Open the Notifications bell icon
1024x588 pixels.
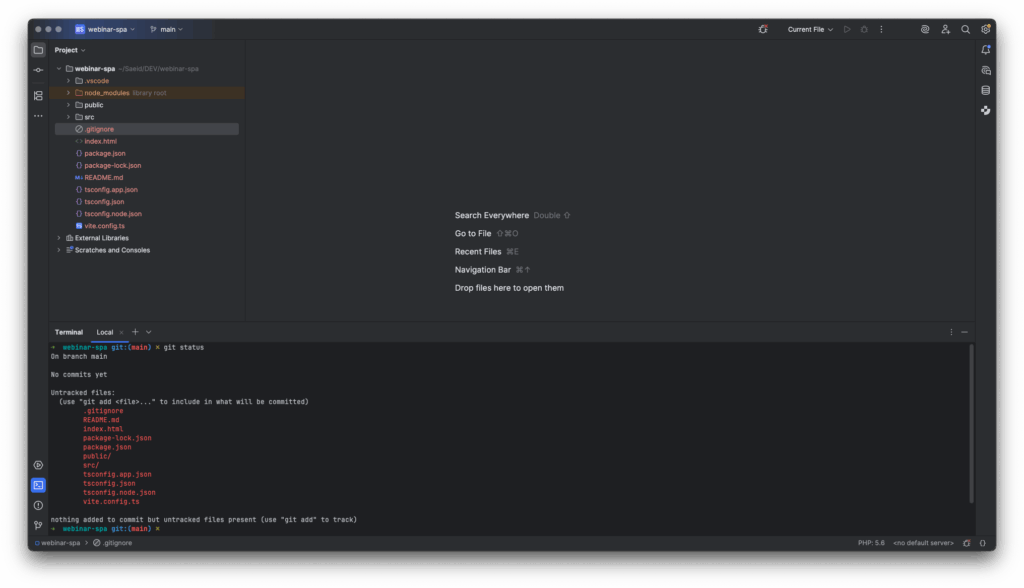pos(986,50)
